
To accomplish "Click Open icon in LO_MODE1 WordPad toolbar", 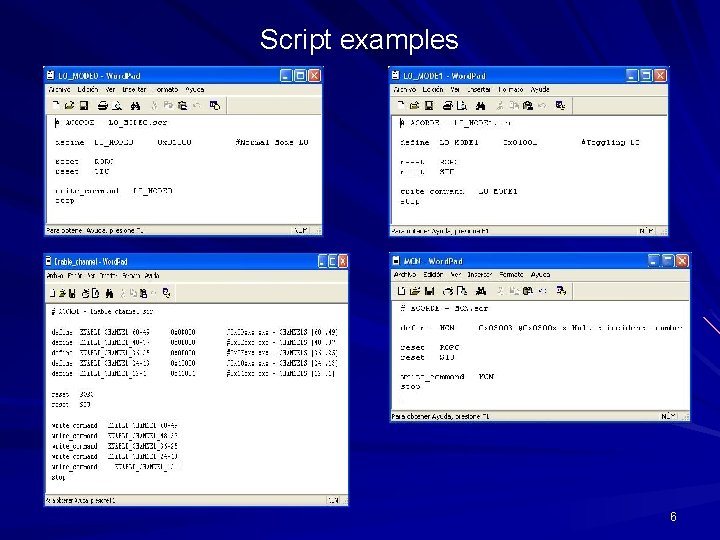I will tap(415, 106).
